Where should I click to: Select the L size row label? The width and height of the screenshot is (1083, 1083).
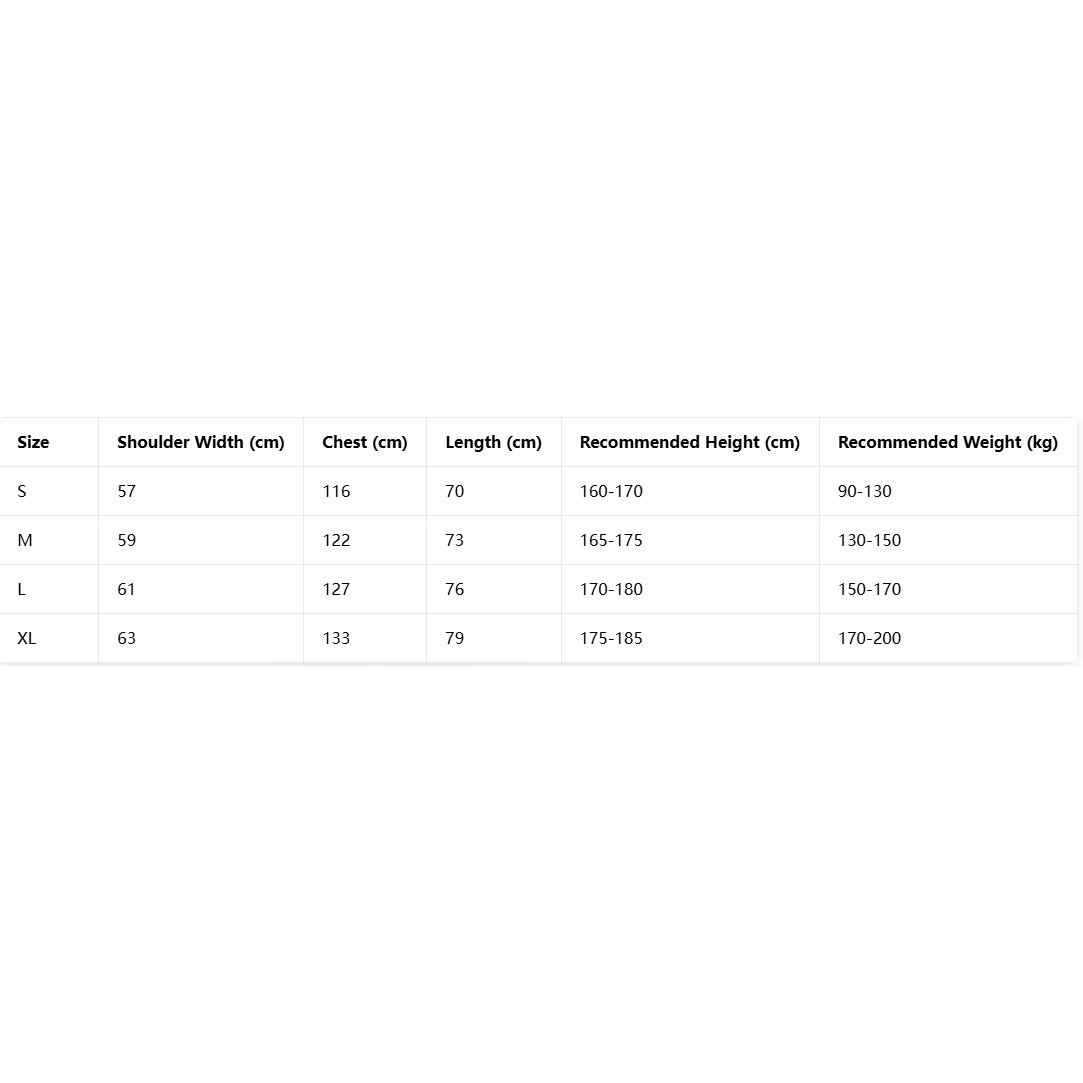22,589
